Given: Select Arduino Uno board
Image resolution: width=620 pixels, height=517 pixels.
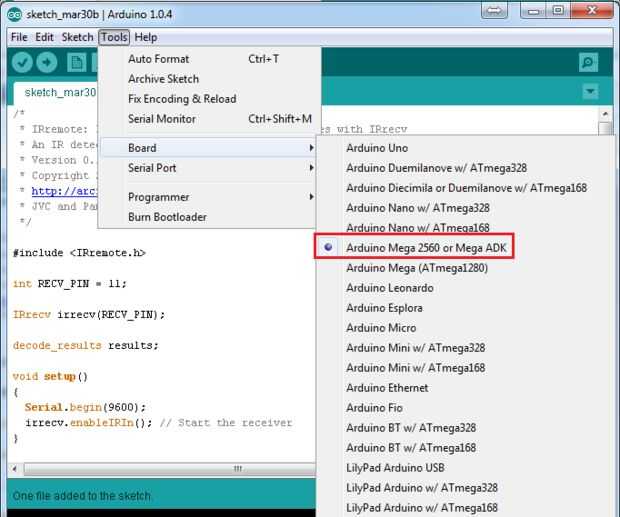Looking at the screenshot, I should (466, 148).
